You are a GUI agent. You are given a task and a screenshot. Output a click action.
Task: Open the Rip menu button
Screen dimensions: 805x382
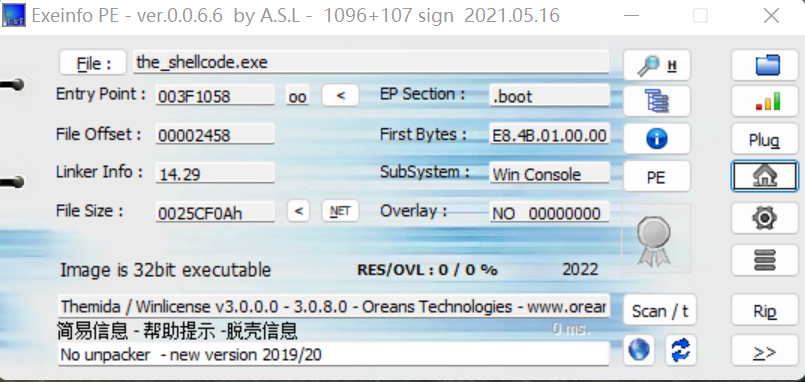(x=765, y=310)
